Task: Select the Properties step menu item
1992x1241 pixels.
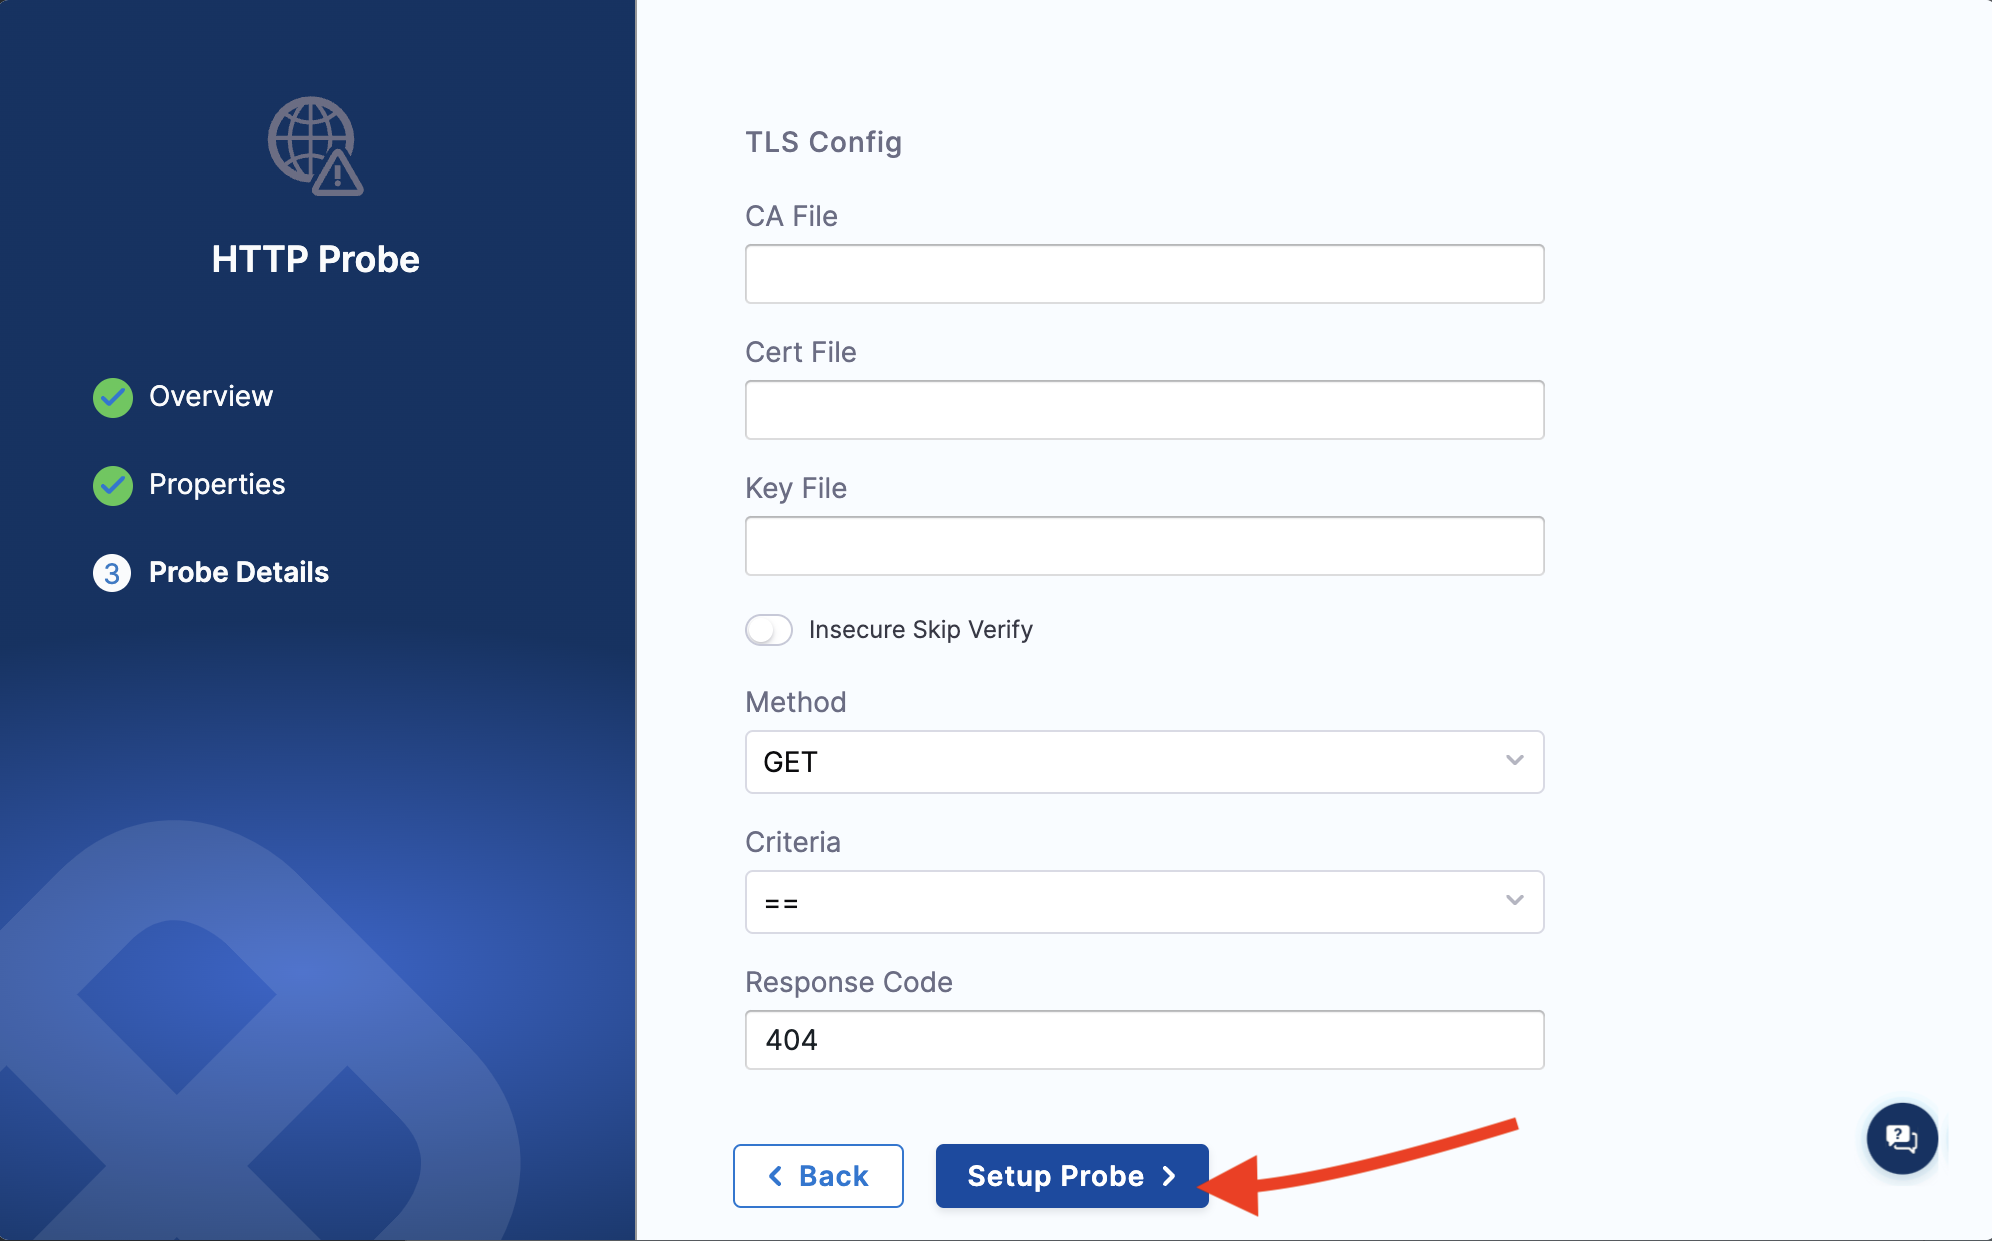Action: pyautogui.click(x=216, y=483)
